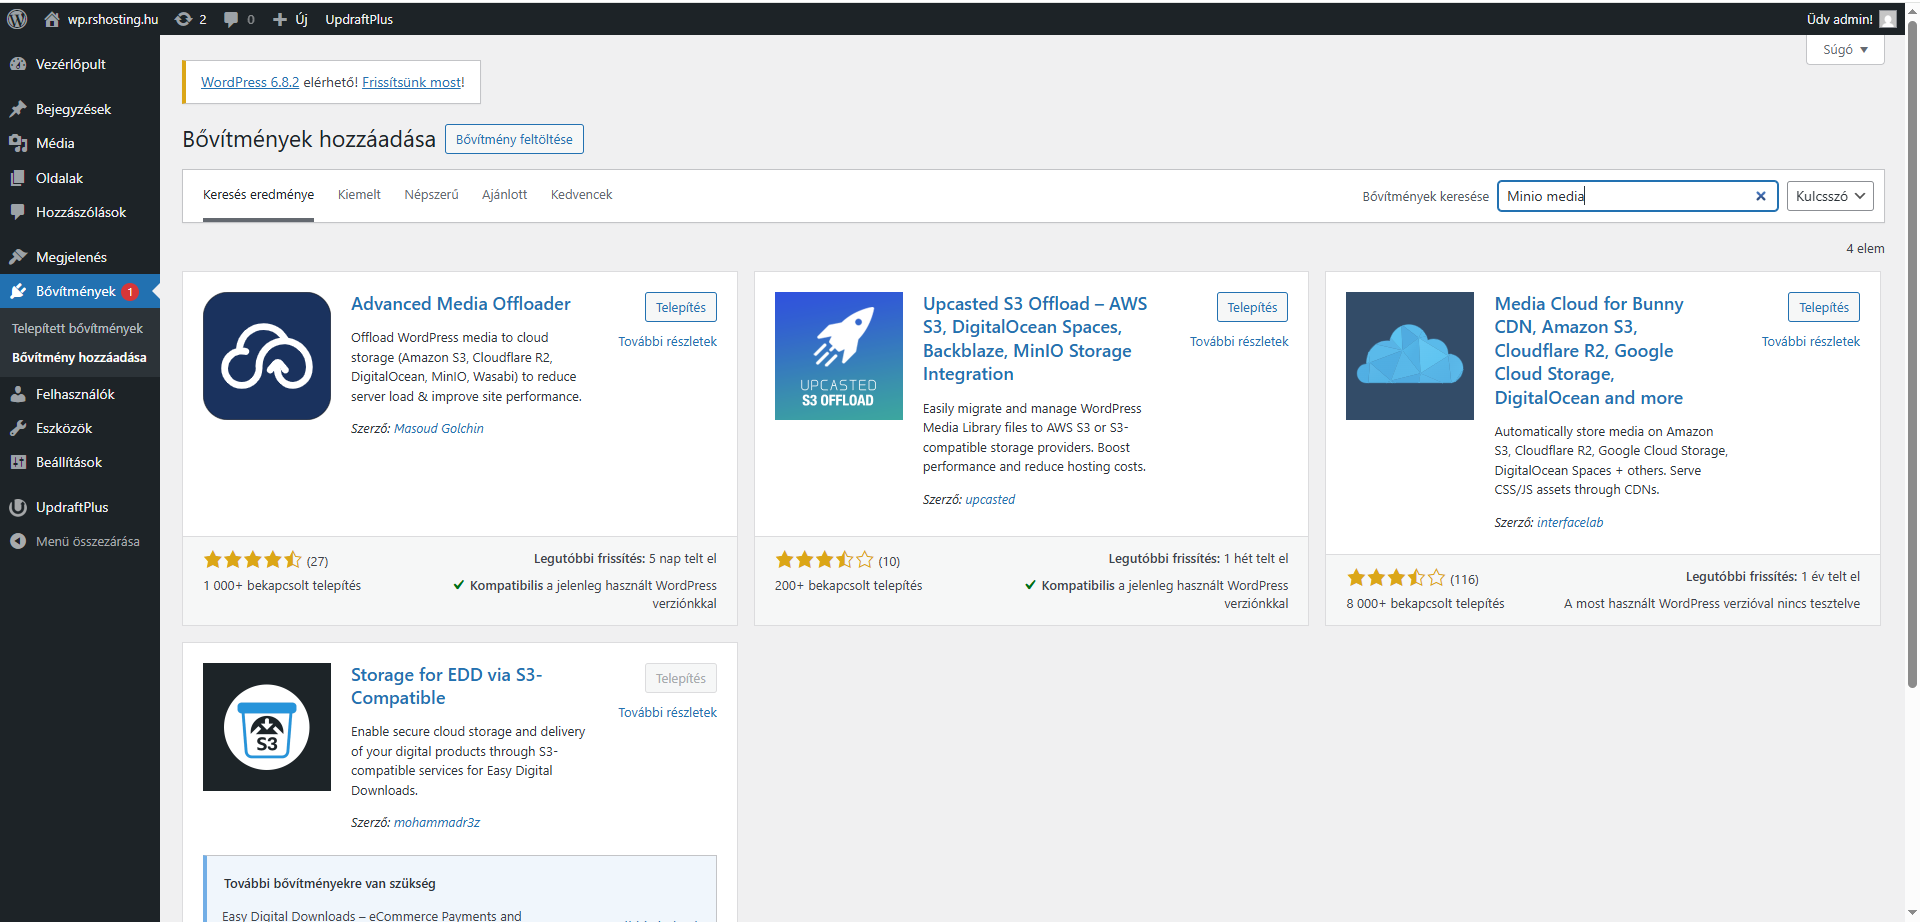1920x922 pixels.
Task: Switch to the Kedvencek tab
Action: point(581,195)
